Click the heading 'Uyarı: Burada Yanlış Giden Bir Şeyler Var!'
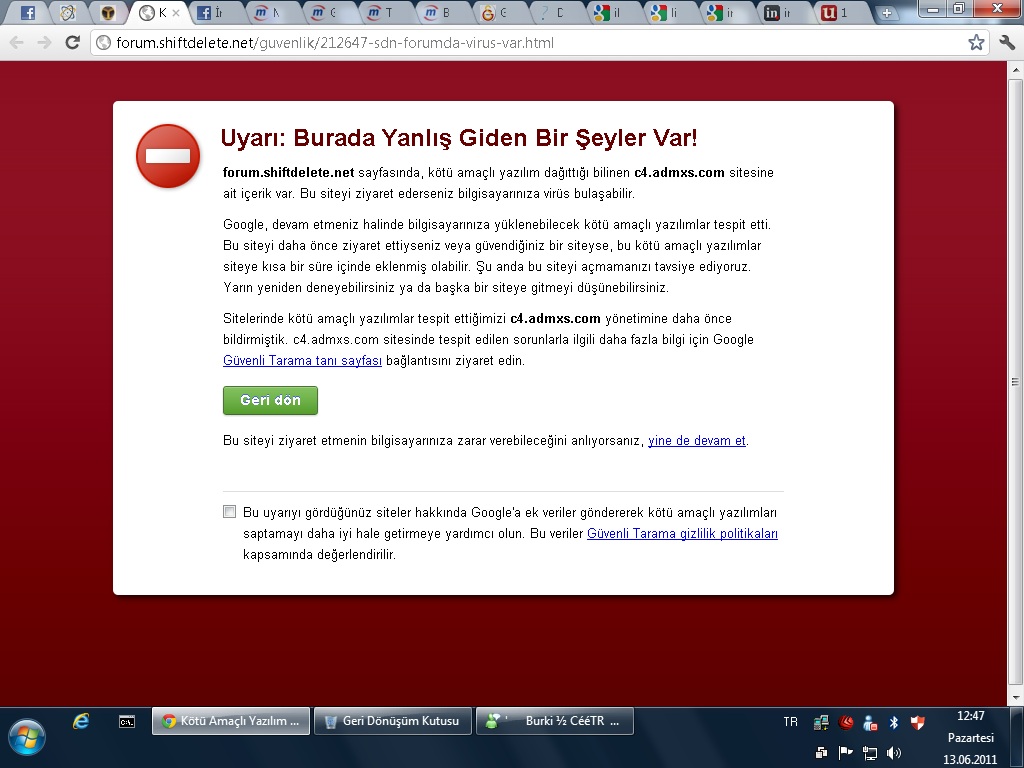The height and width of the screenshot is (768, 1024). 459,138
